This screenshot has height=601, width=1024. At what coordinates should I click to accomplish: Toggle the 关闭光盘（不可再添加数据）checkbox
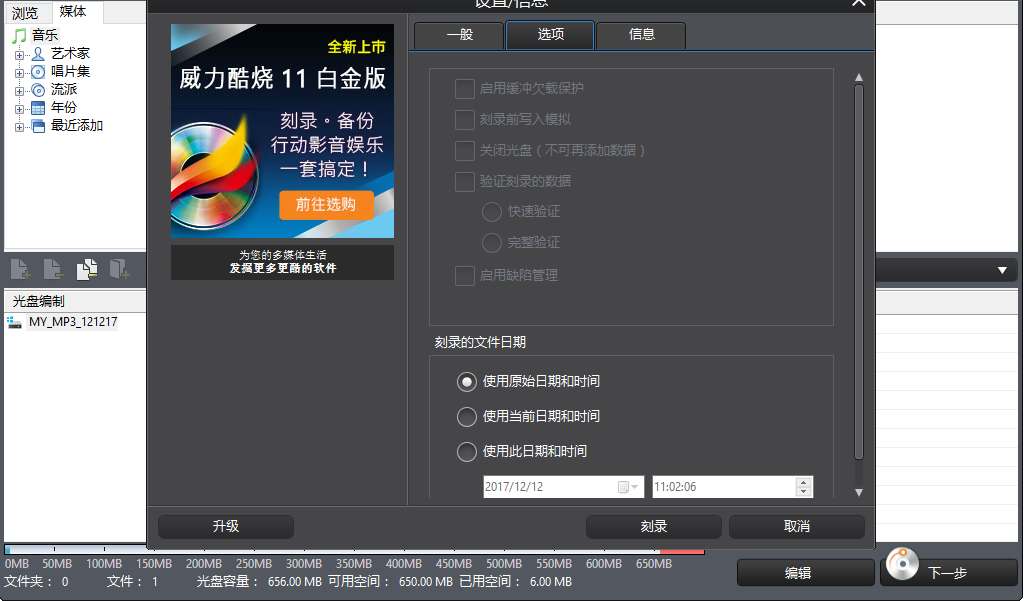point(464,150)
